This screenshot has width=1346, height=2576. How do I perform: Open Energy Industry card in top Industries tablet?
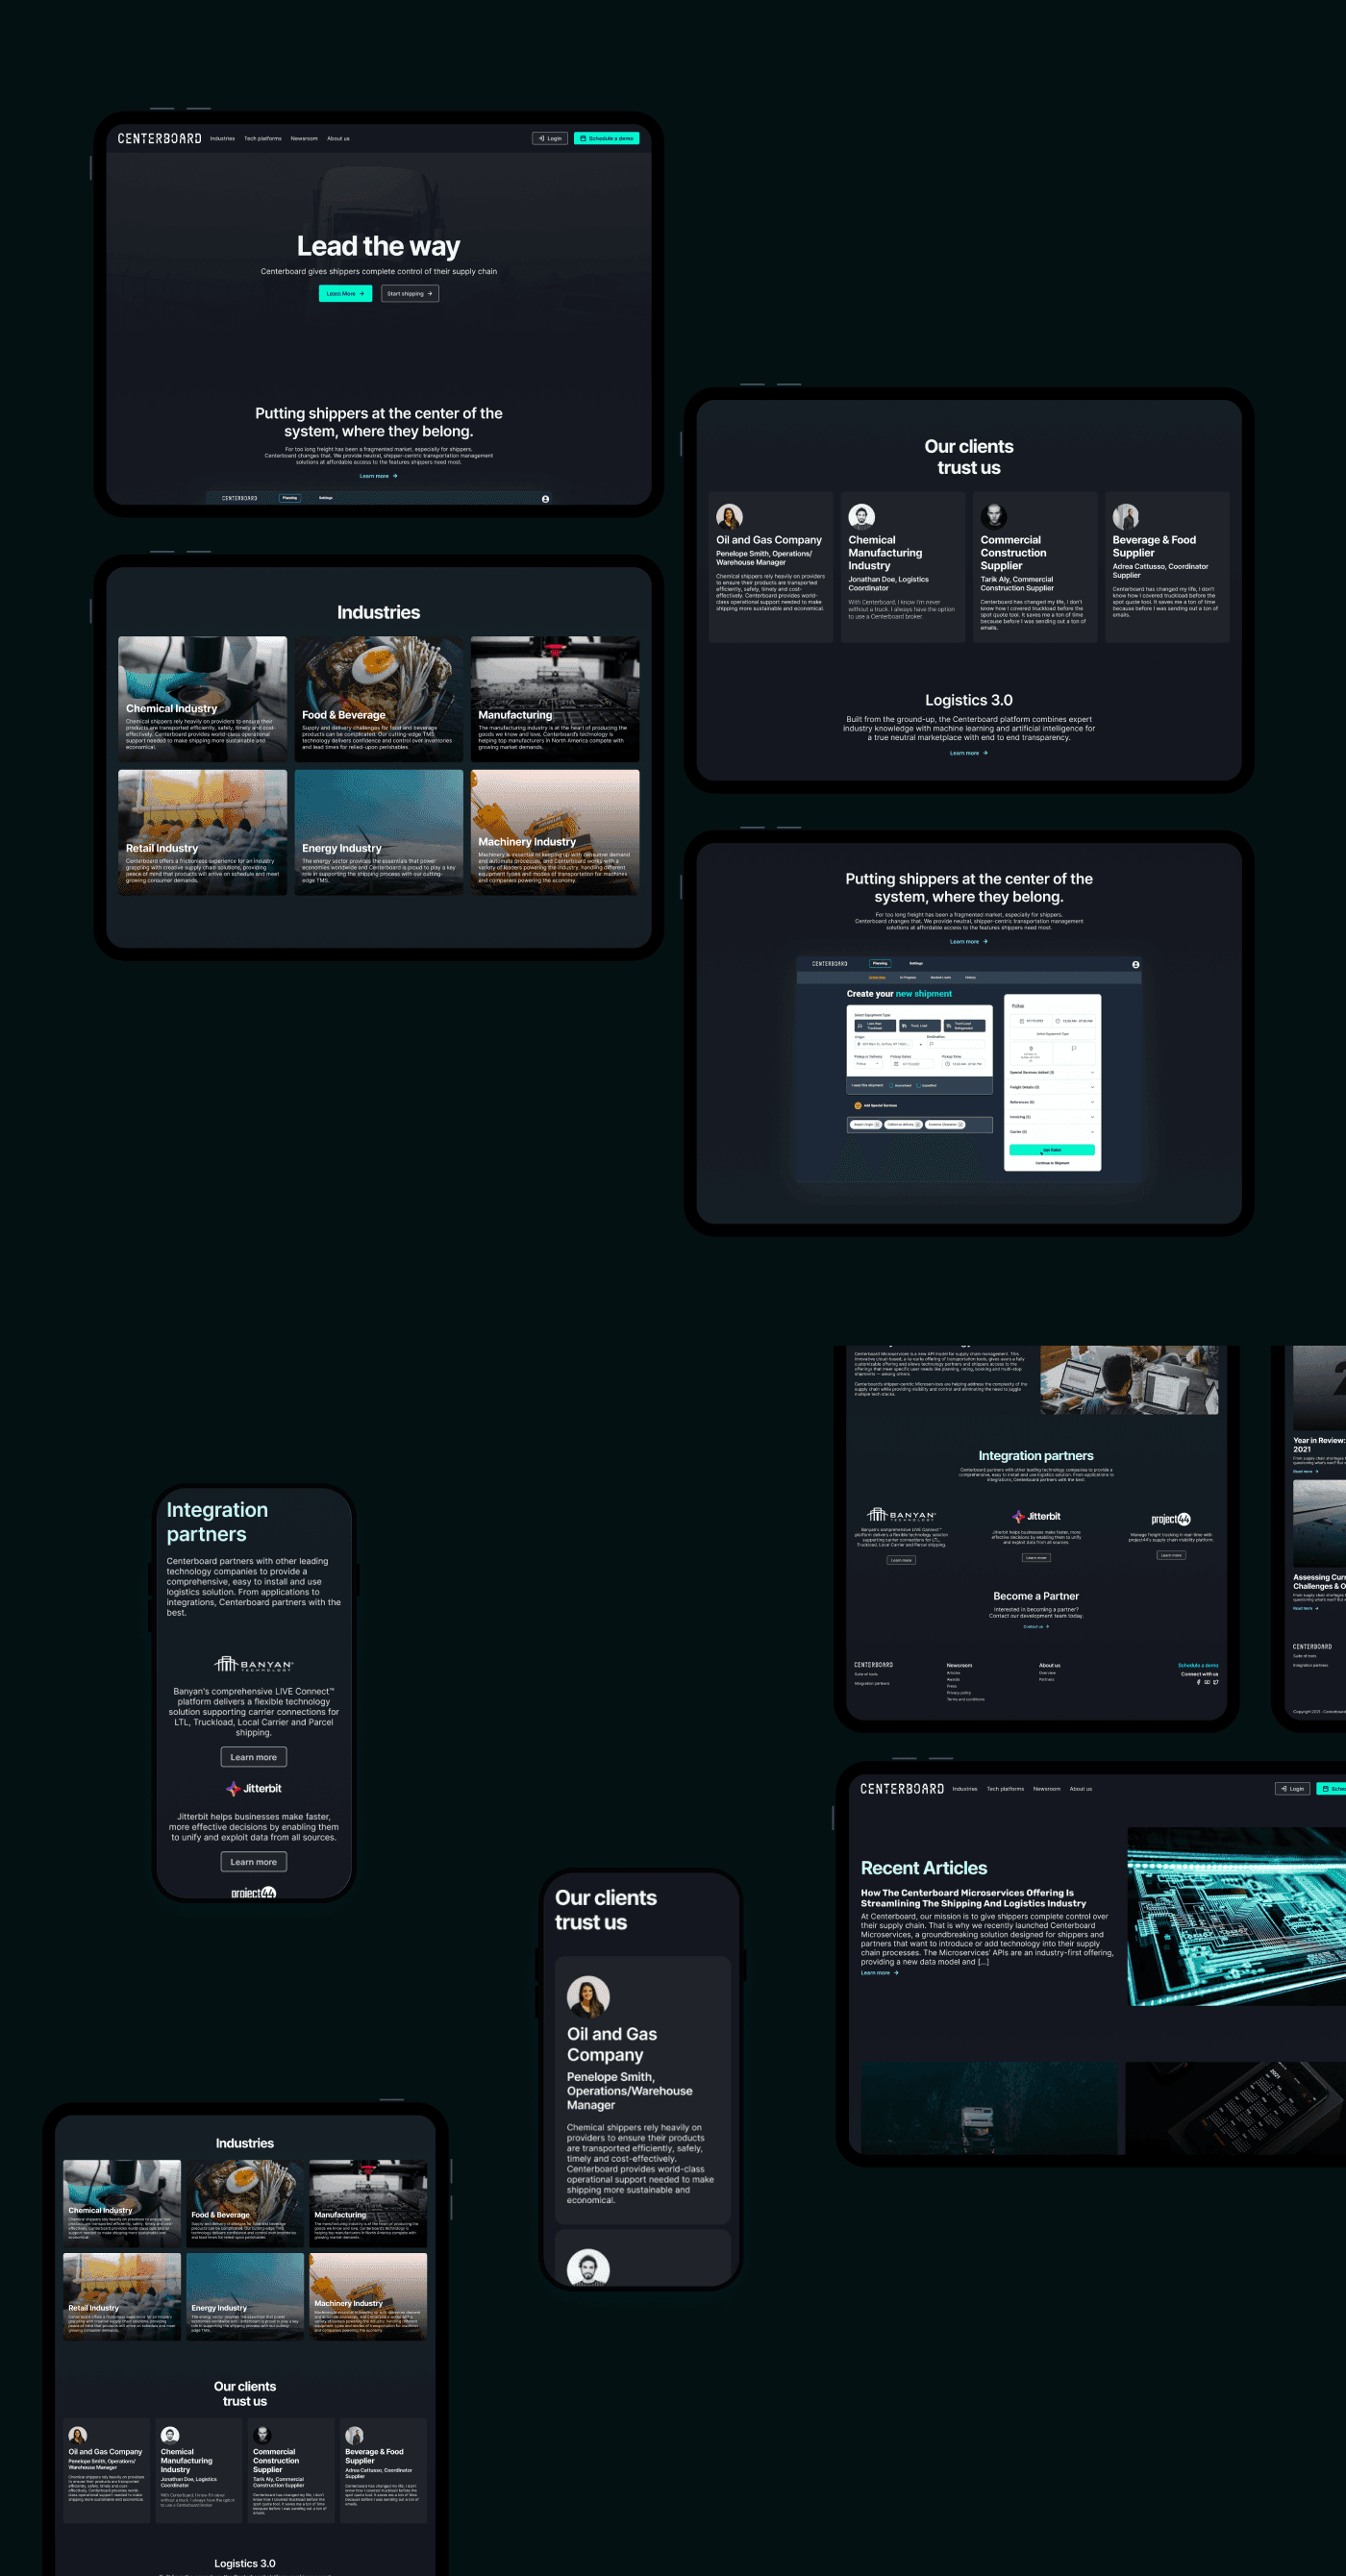(379, 832)
